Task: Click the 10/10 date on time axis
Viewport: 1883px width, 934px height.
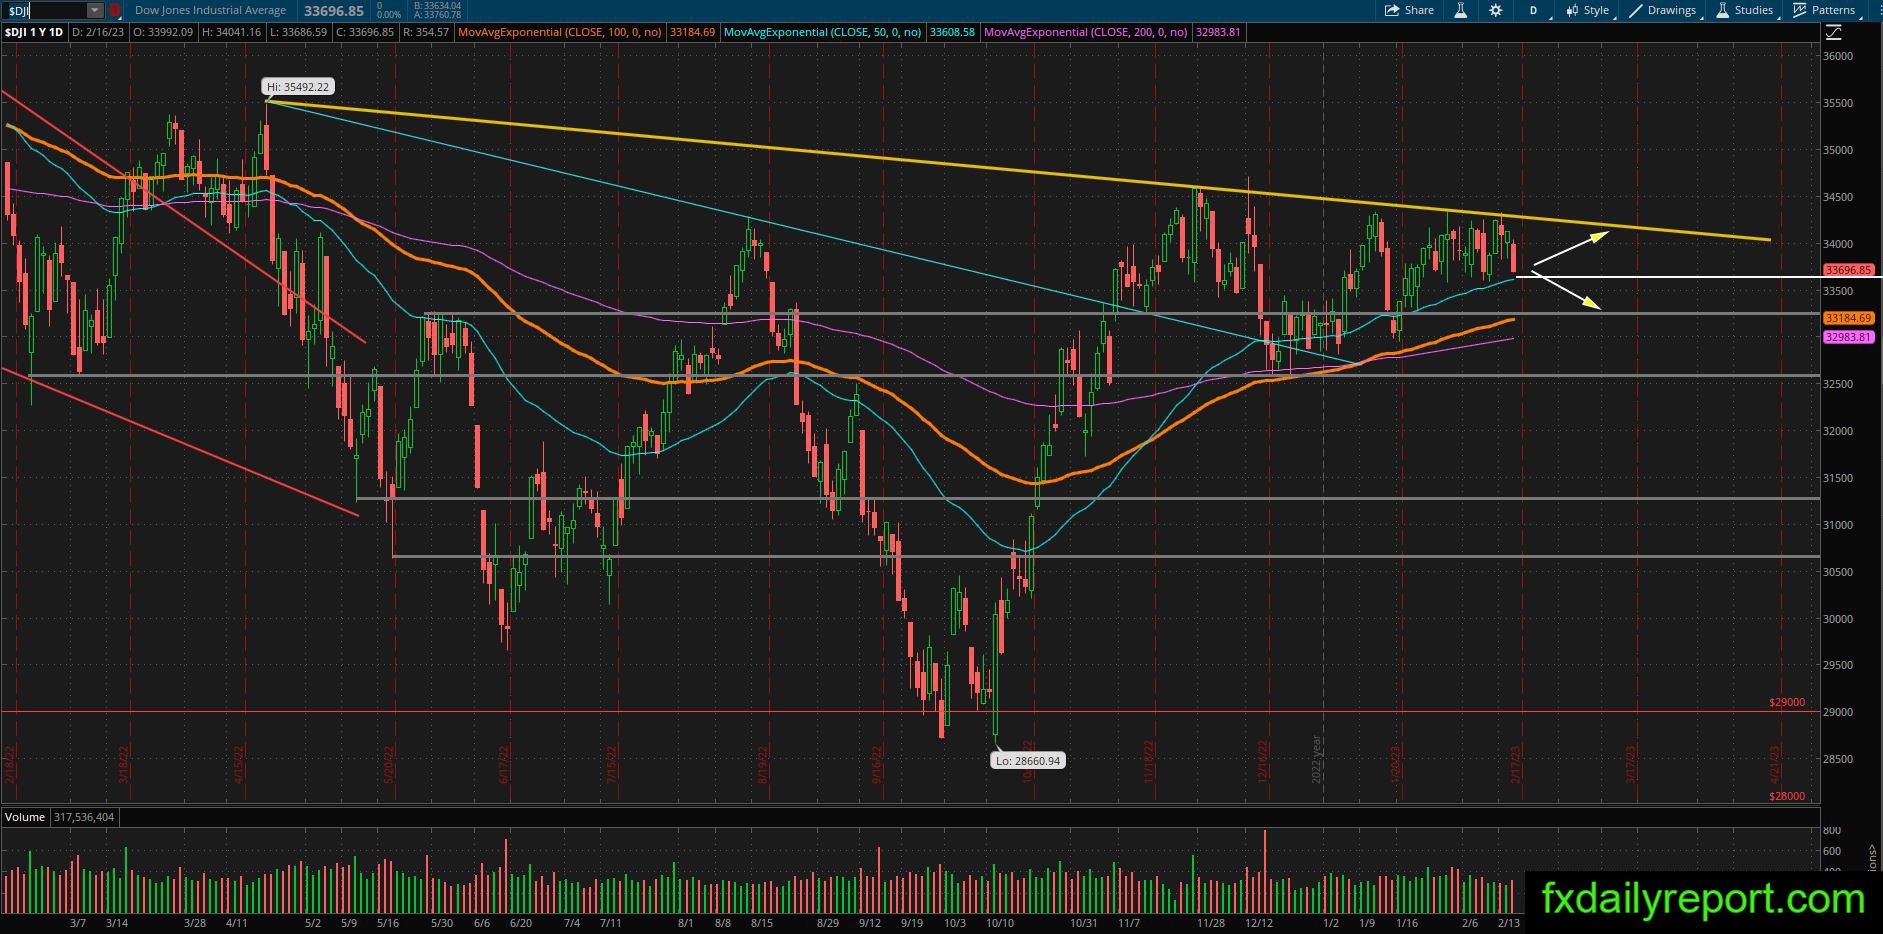Action: (1000, 923)
